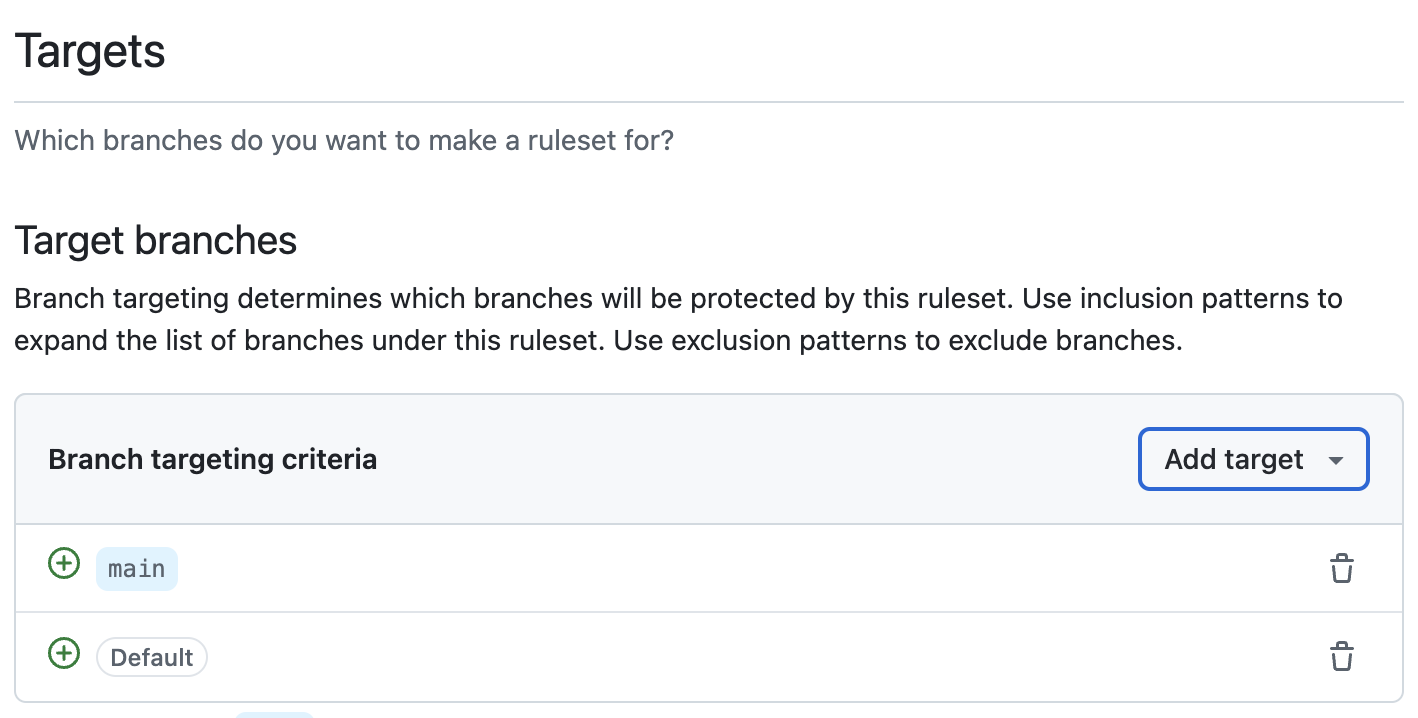
Task: Remove the Default branch target
Action: 1341,656
